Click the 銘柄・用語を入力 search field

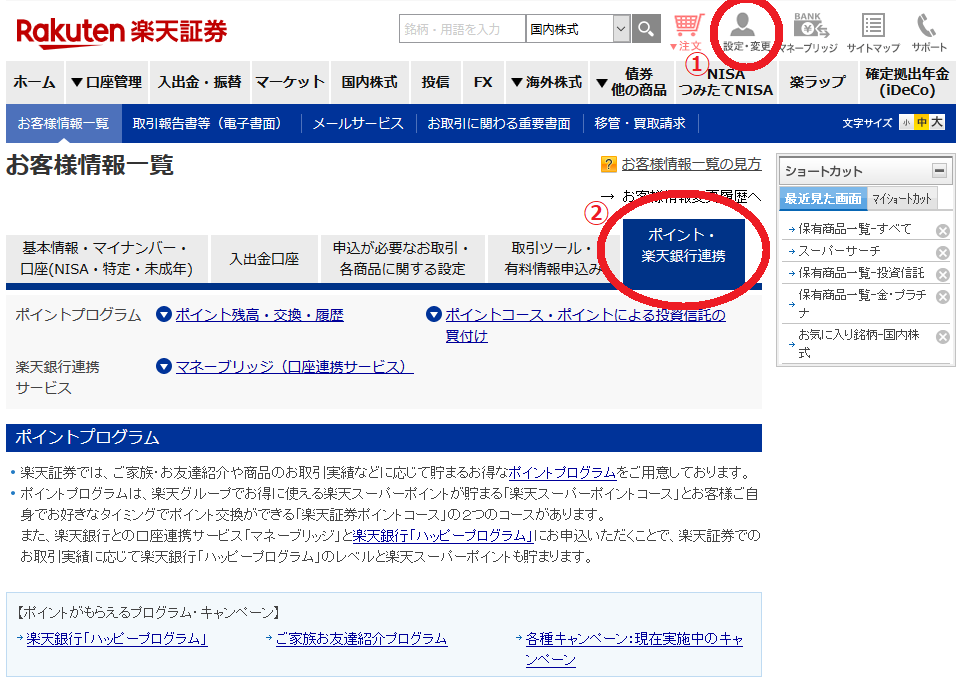click(x=462, y=29)
